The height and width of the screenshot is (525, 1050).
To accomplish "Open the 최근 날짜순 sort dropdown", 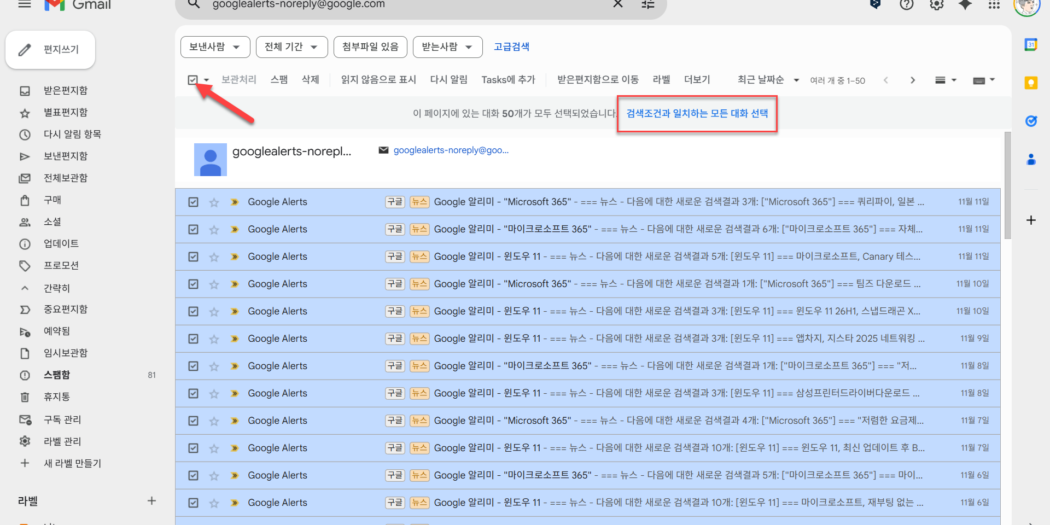I will coord(766,80).
